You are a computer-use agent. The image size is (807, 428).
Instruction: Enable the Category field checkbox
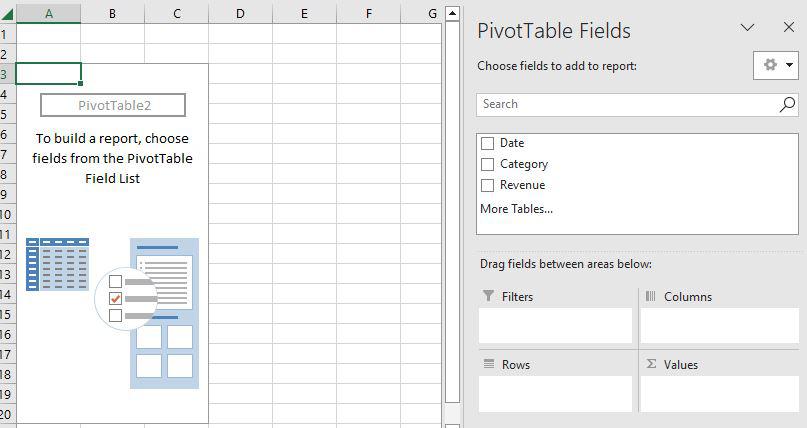pos(488,164)
